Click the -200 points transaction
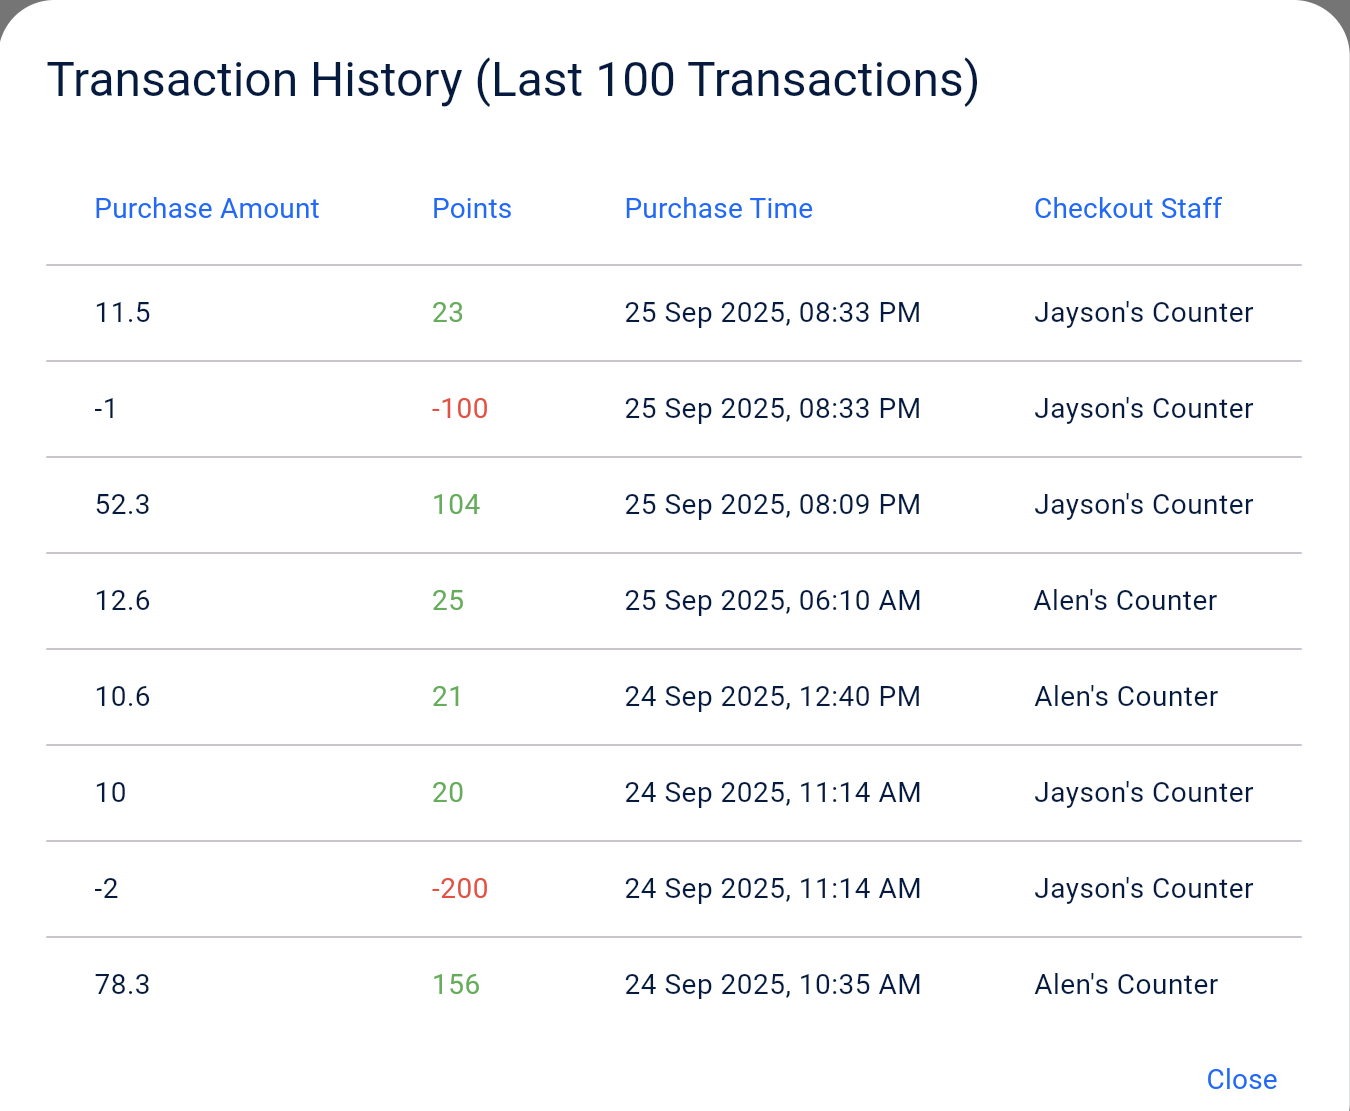The height and width of the screenshot is (1111, 1350). [459, 888]
